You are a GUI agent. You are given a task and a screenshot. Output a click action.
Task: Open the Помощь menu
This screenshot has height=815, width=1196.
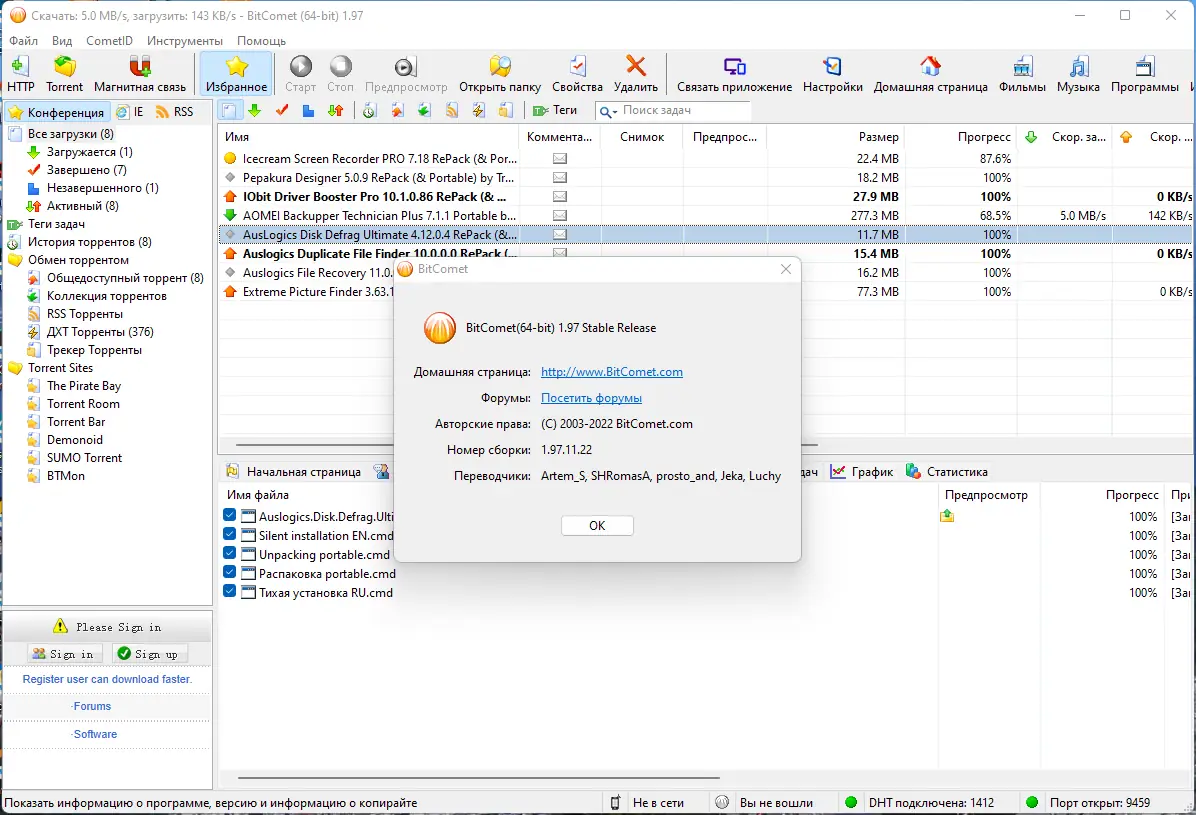click(261, 40)
